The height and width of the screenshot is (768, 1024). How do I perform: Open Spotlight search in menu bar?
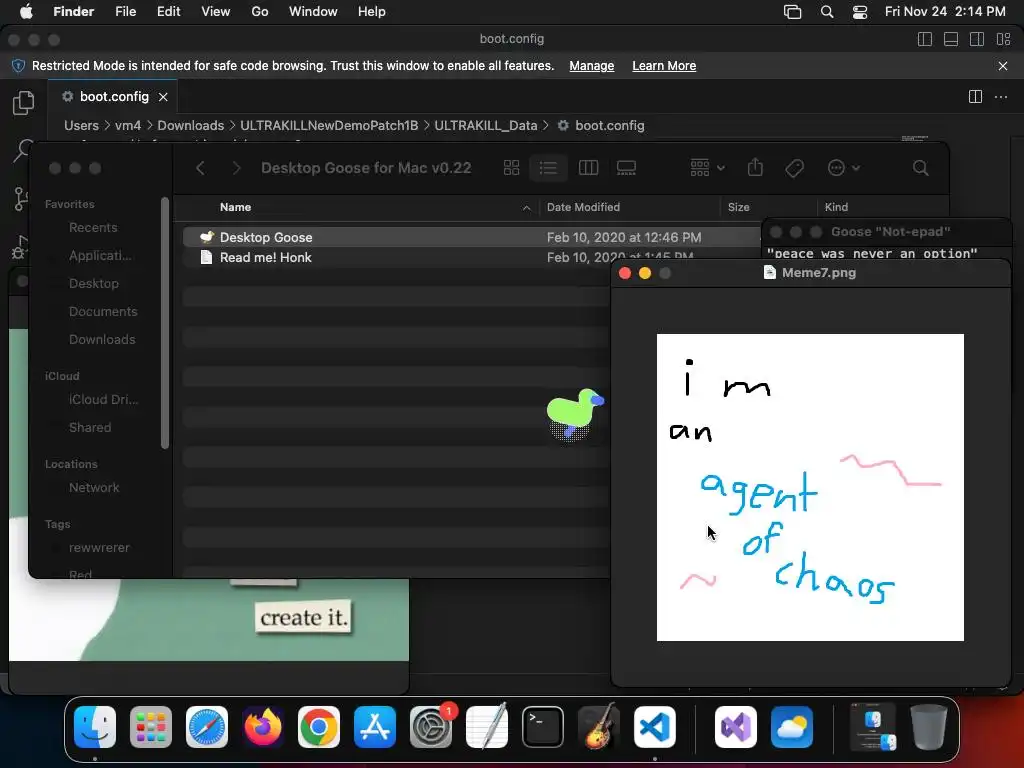(827, 12)
